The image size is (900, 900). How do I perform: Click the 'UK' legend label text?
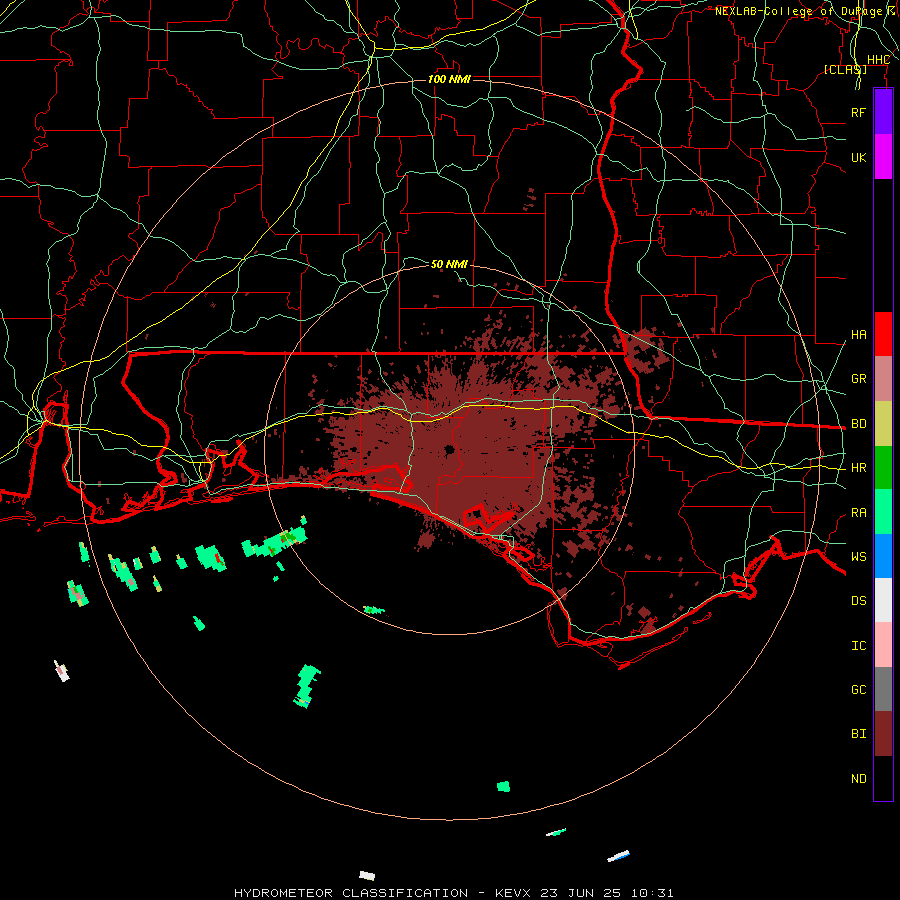[858, 157]
